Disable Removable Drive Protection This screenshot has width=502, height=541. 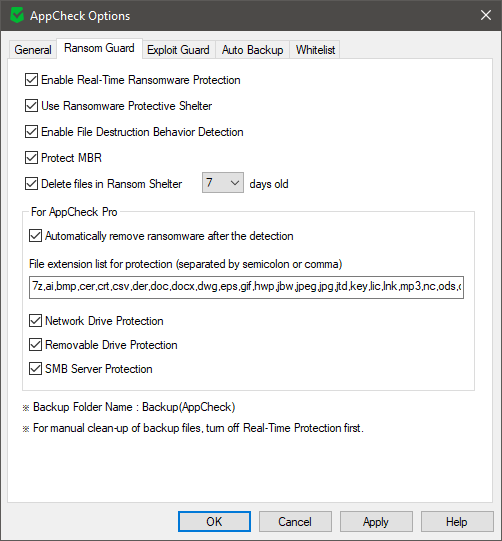tap(36, 345)
